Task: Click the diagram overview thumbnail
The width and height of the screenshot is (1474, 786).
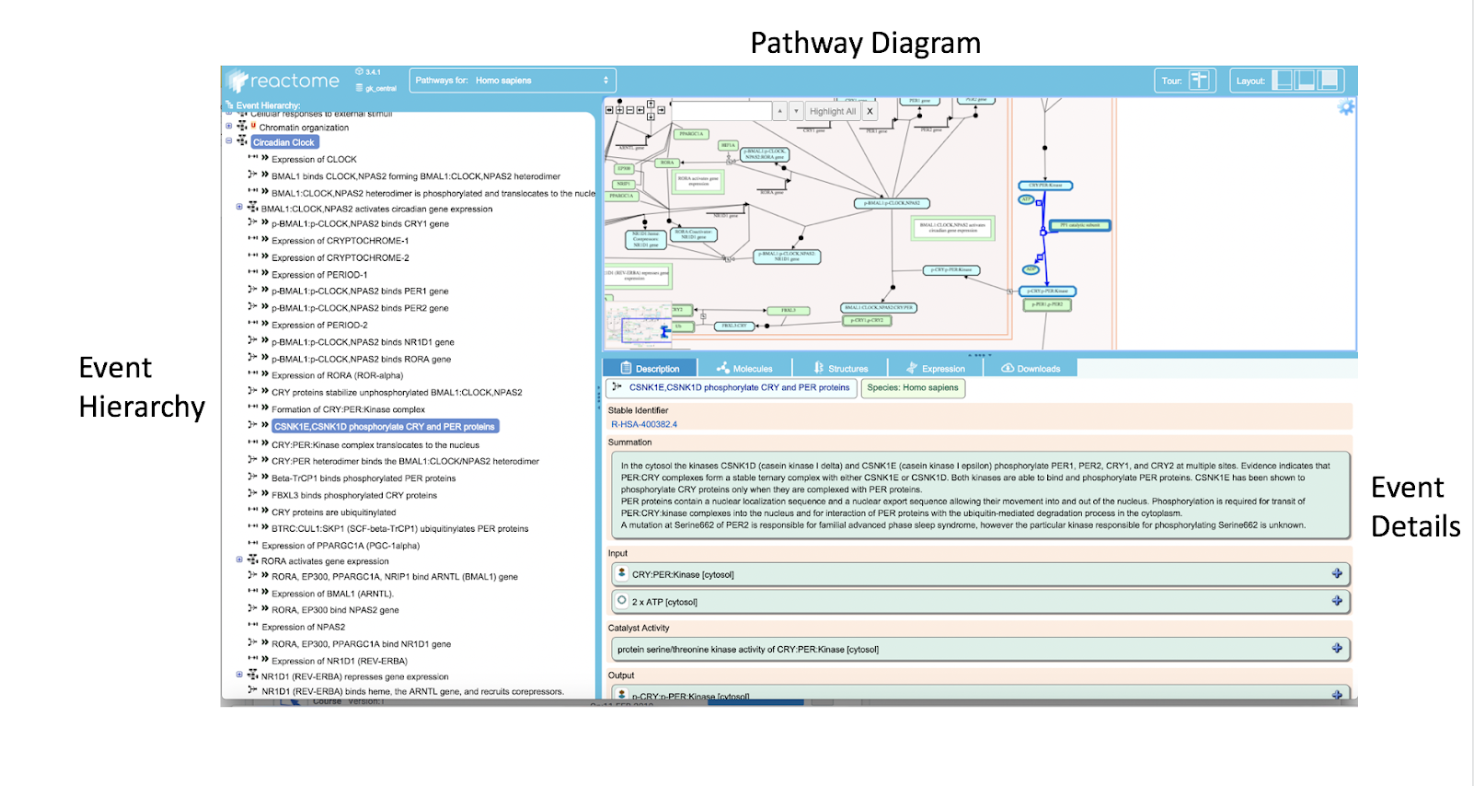Action: (638, 327)
